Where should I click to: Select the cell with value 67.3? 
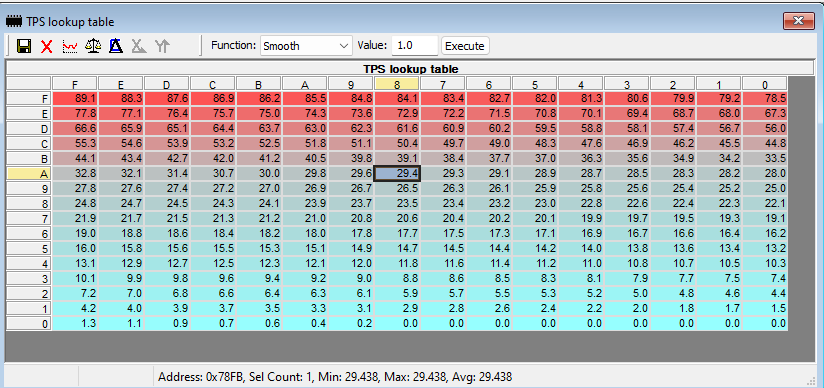pyautogui.click(x=765, y=113)
